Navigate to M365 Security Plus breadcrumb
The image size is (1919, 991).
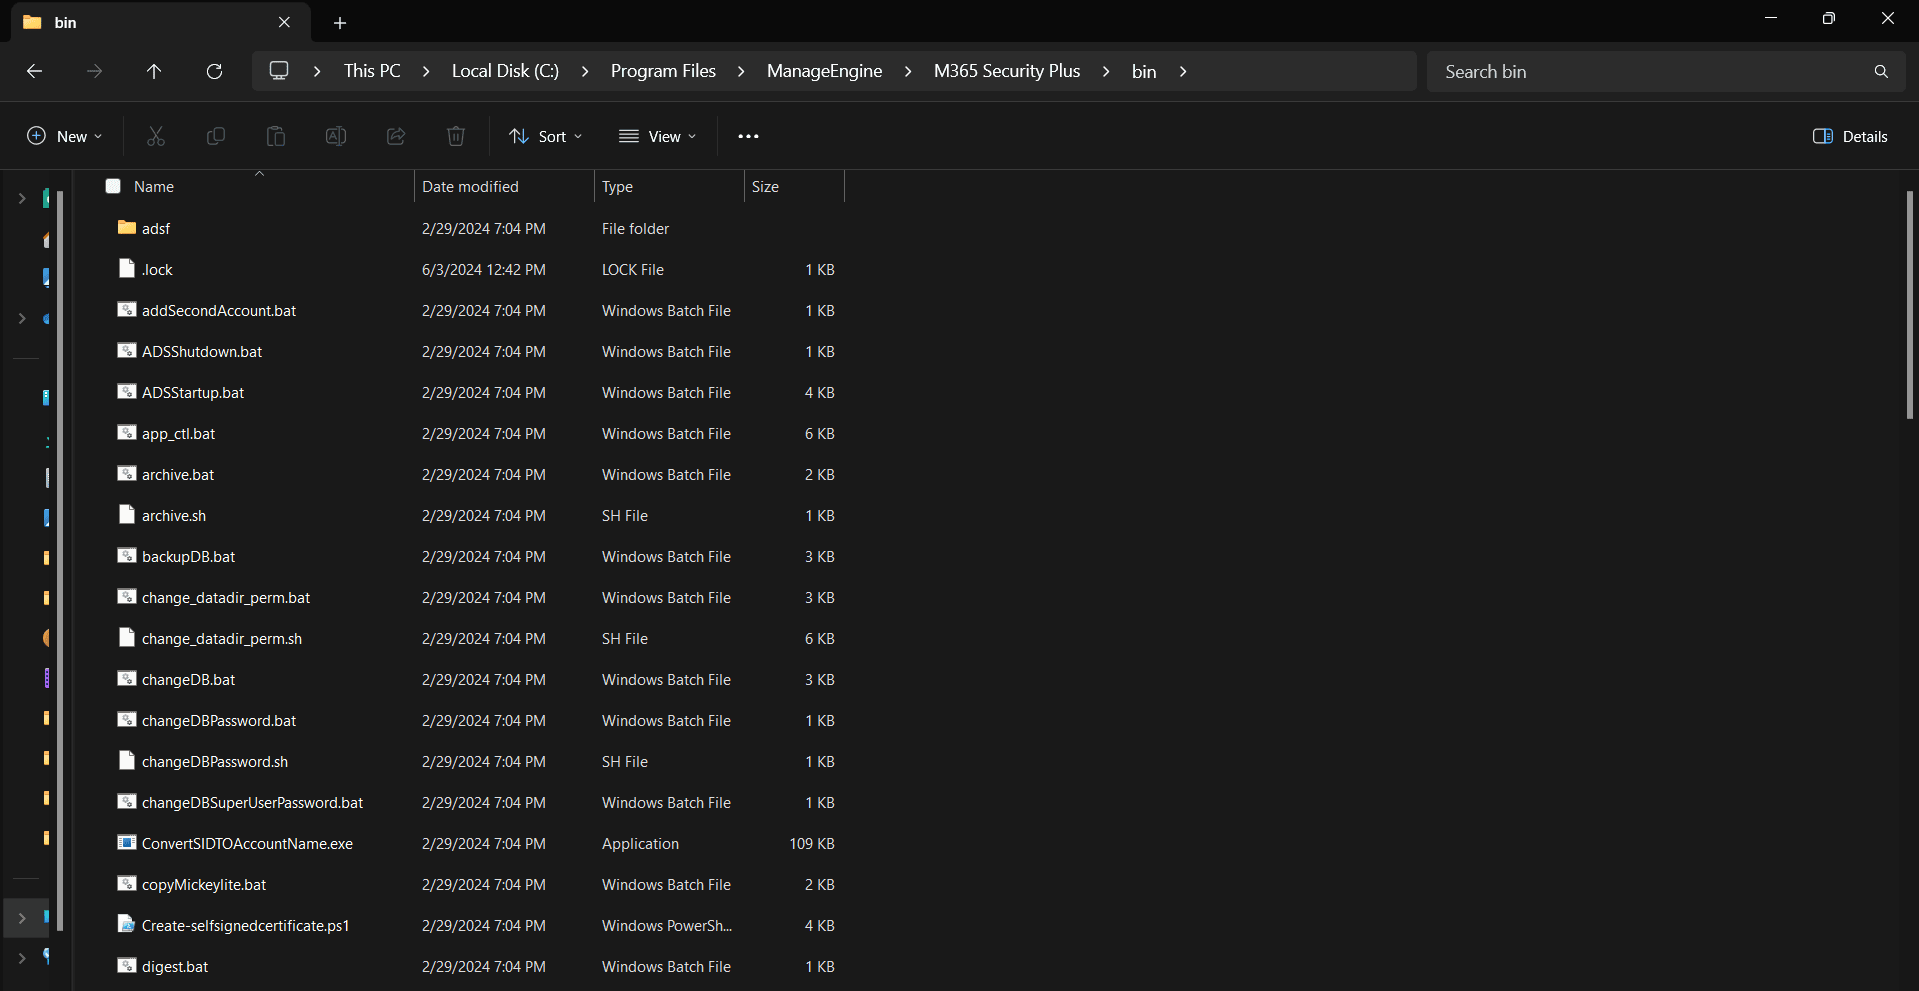click(1007, 71)
